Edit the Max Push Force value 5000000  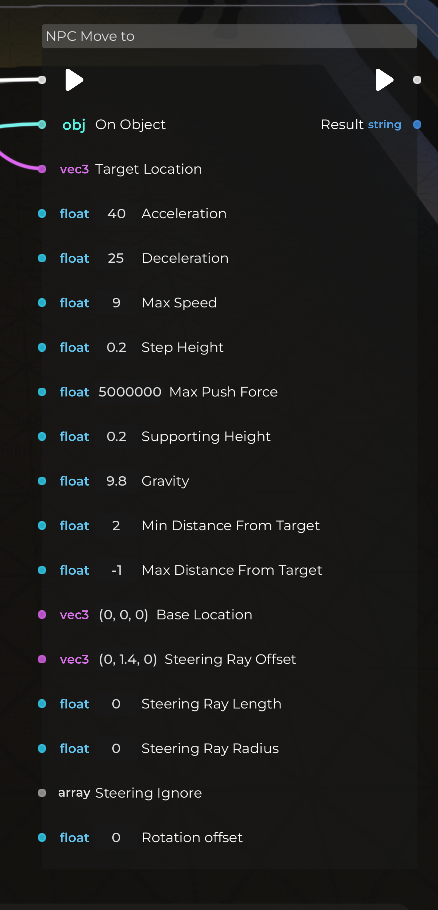130,392
